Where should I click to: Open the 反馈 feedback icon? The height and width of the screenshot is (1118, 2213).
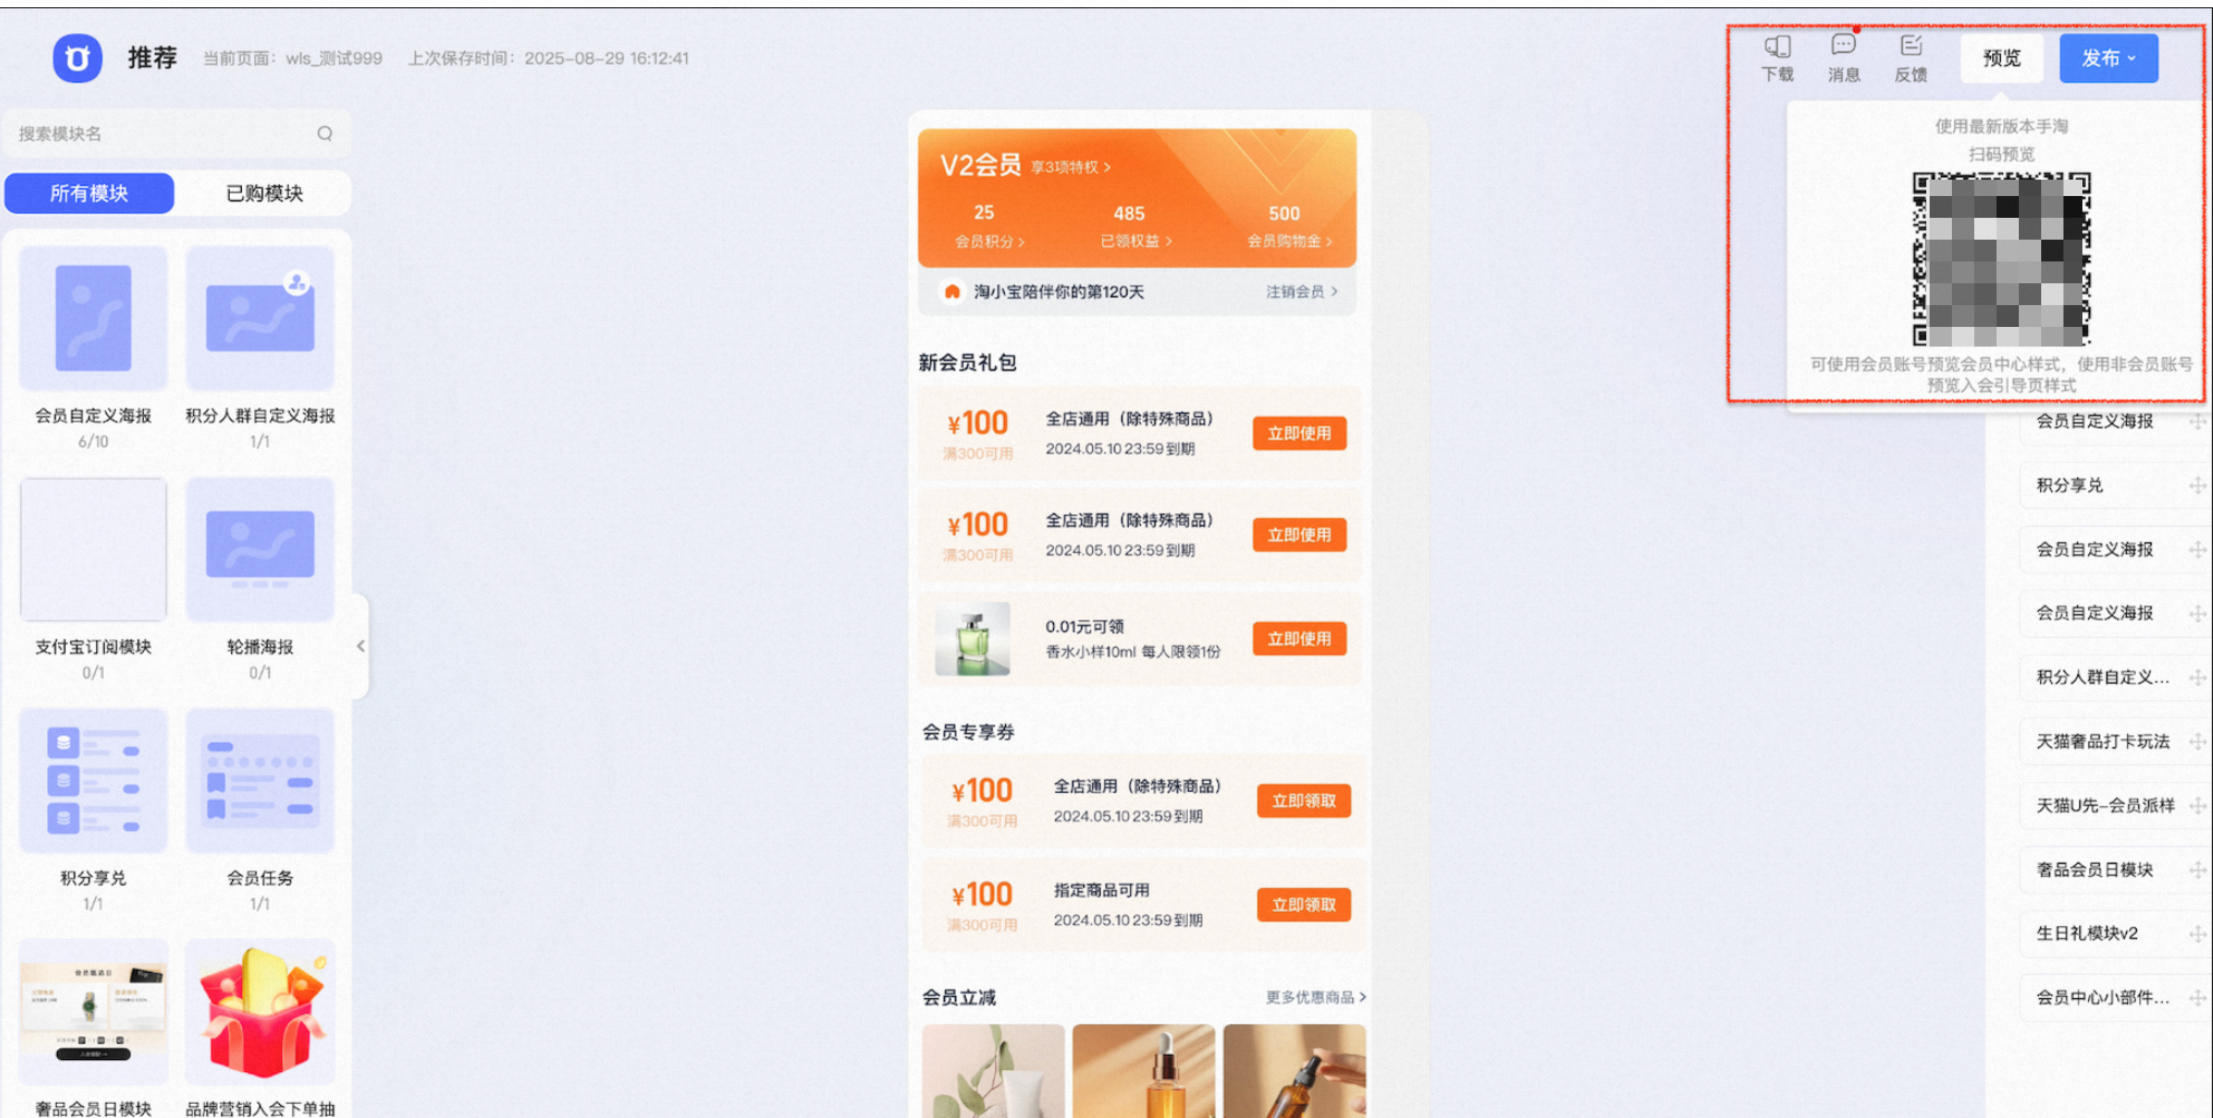1910,58
